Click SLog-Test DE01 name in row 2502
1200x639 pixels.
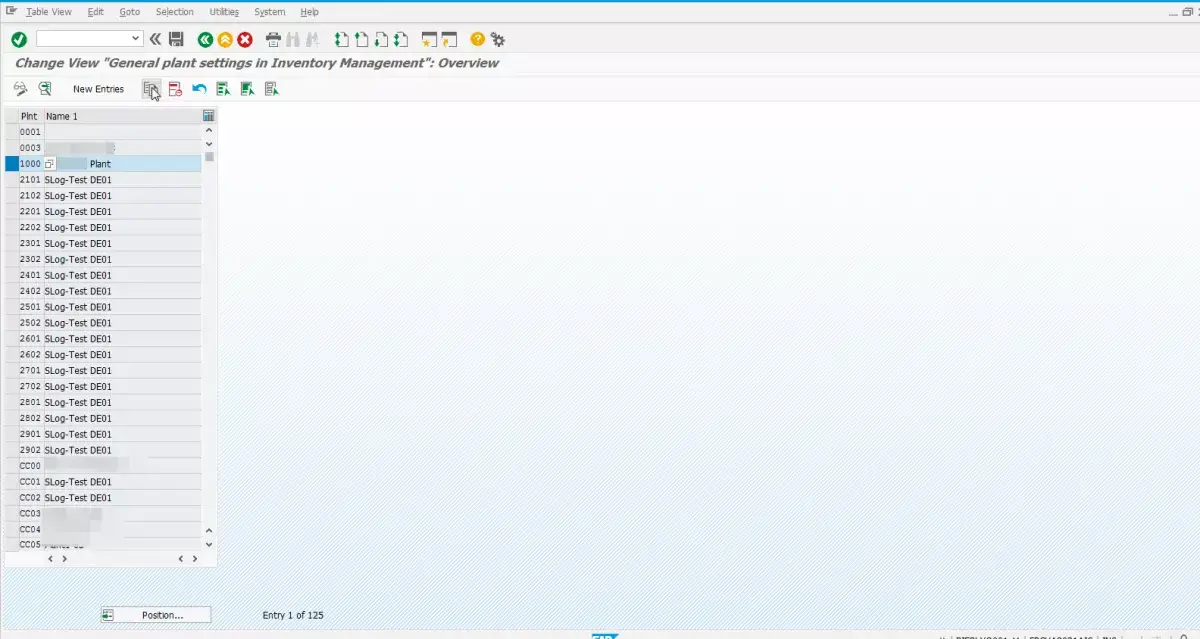[x=78, y=323]
